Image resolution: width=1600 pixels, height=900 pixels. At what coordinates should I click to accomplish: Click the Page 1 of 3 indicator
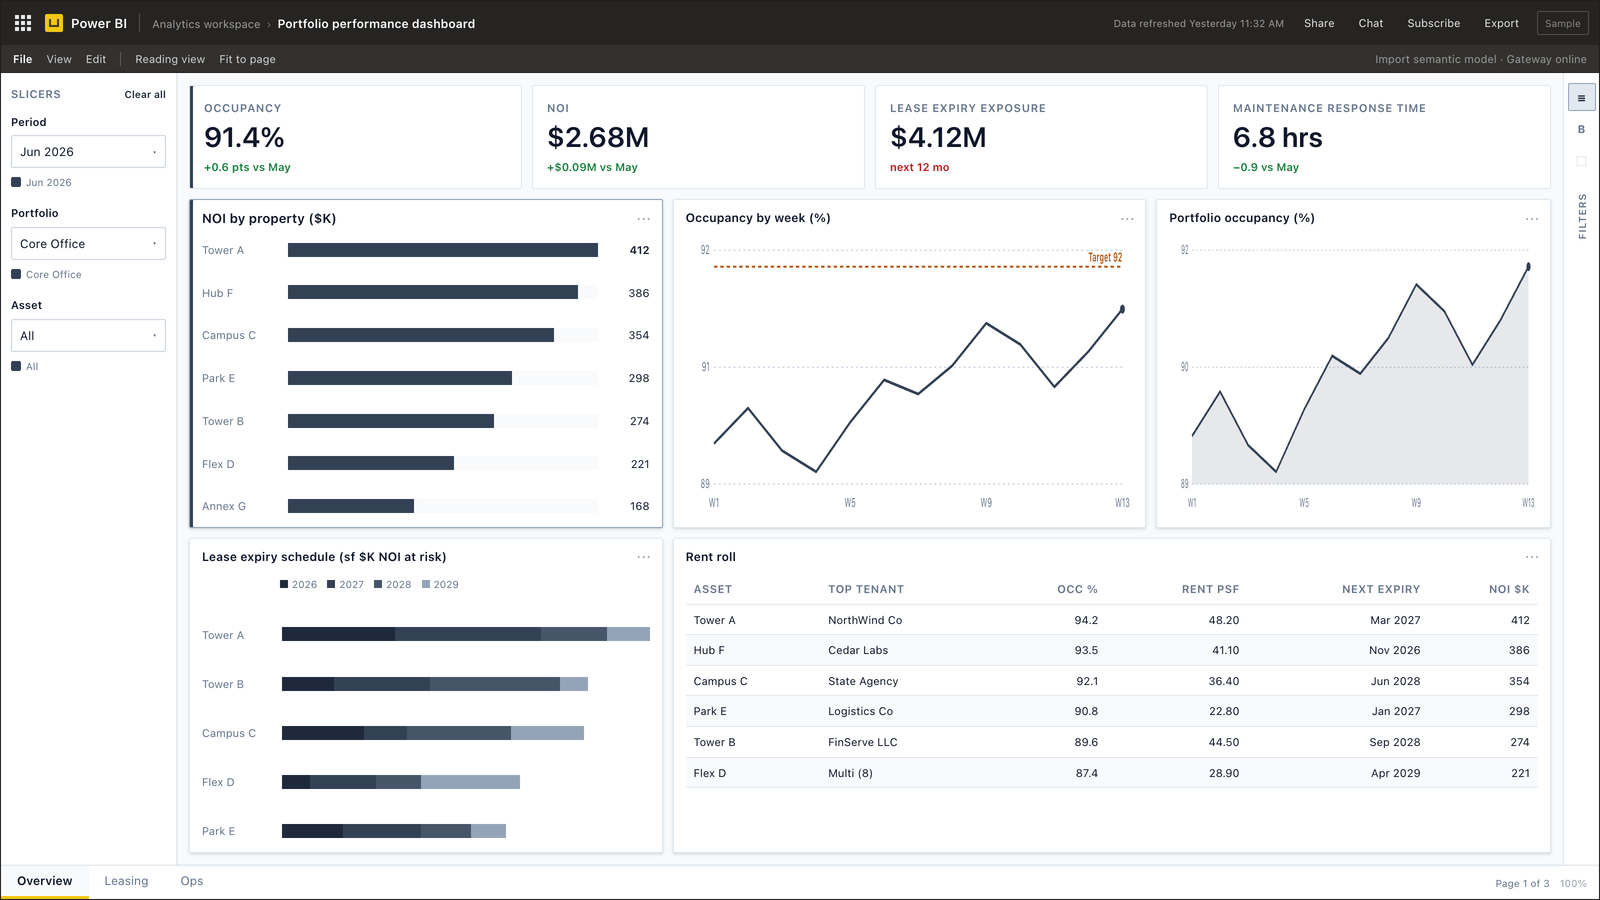tap(1522, 883)
